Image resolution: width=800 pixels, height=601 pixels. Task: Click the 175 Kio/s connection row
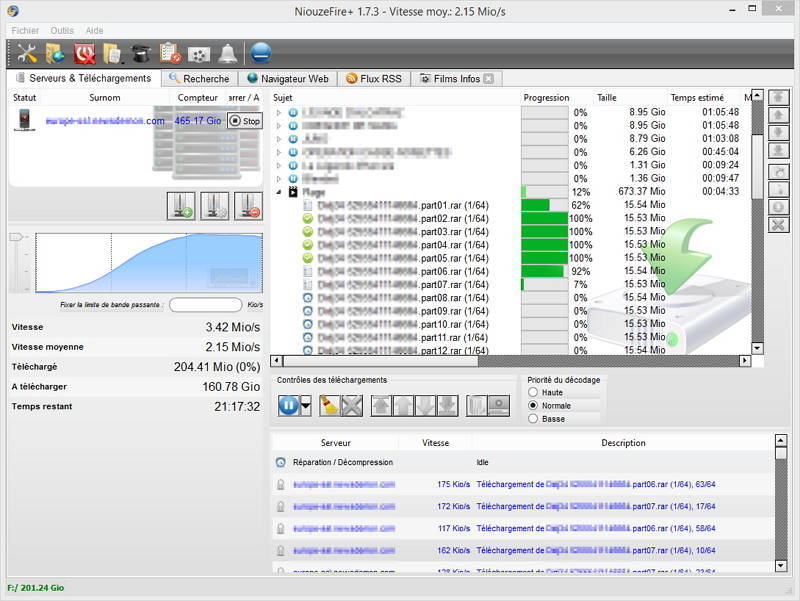click(523, 484)
